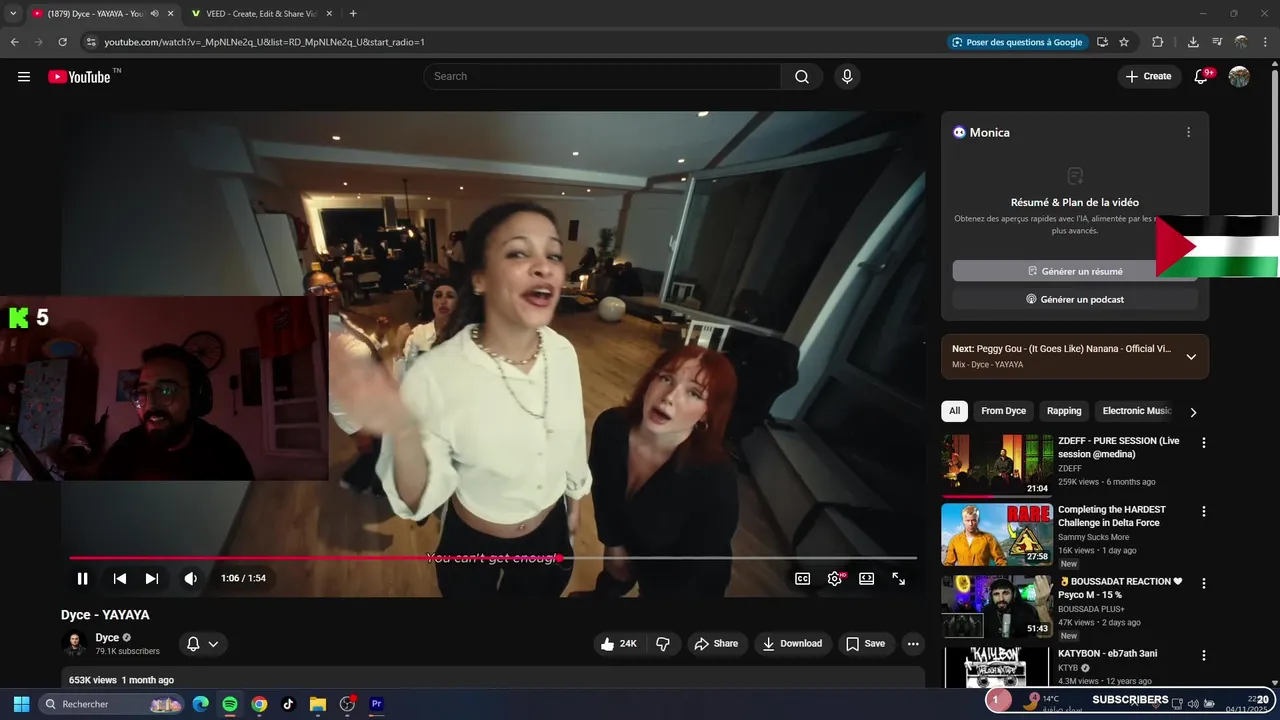1280x720 pixels.
Task: Open Monica panel options menu
Action: [1188, 132]
